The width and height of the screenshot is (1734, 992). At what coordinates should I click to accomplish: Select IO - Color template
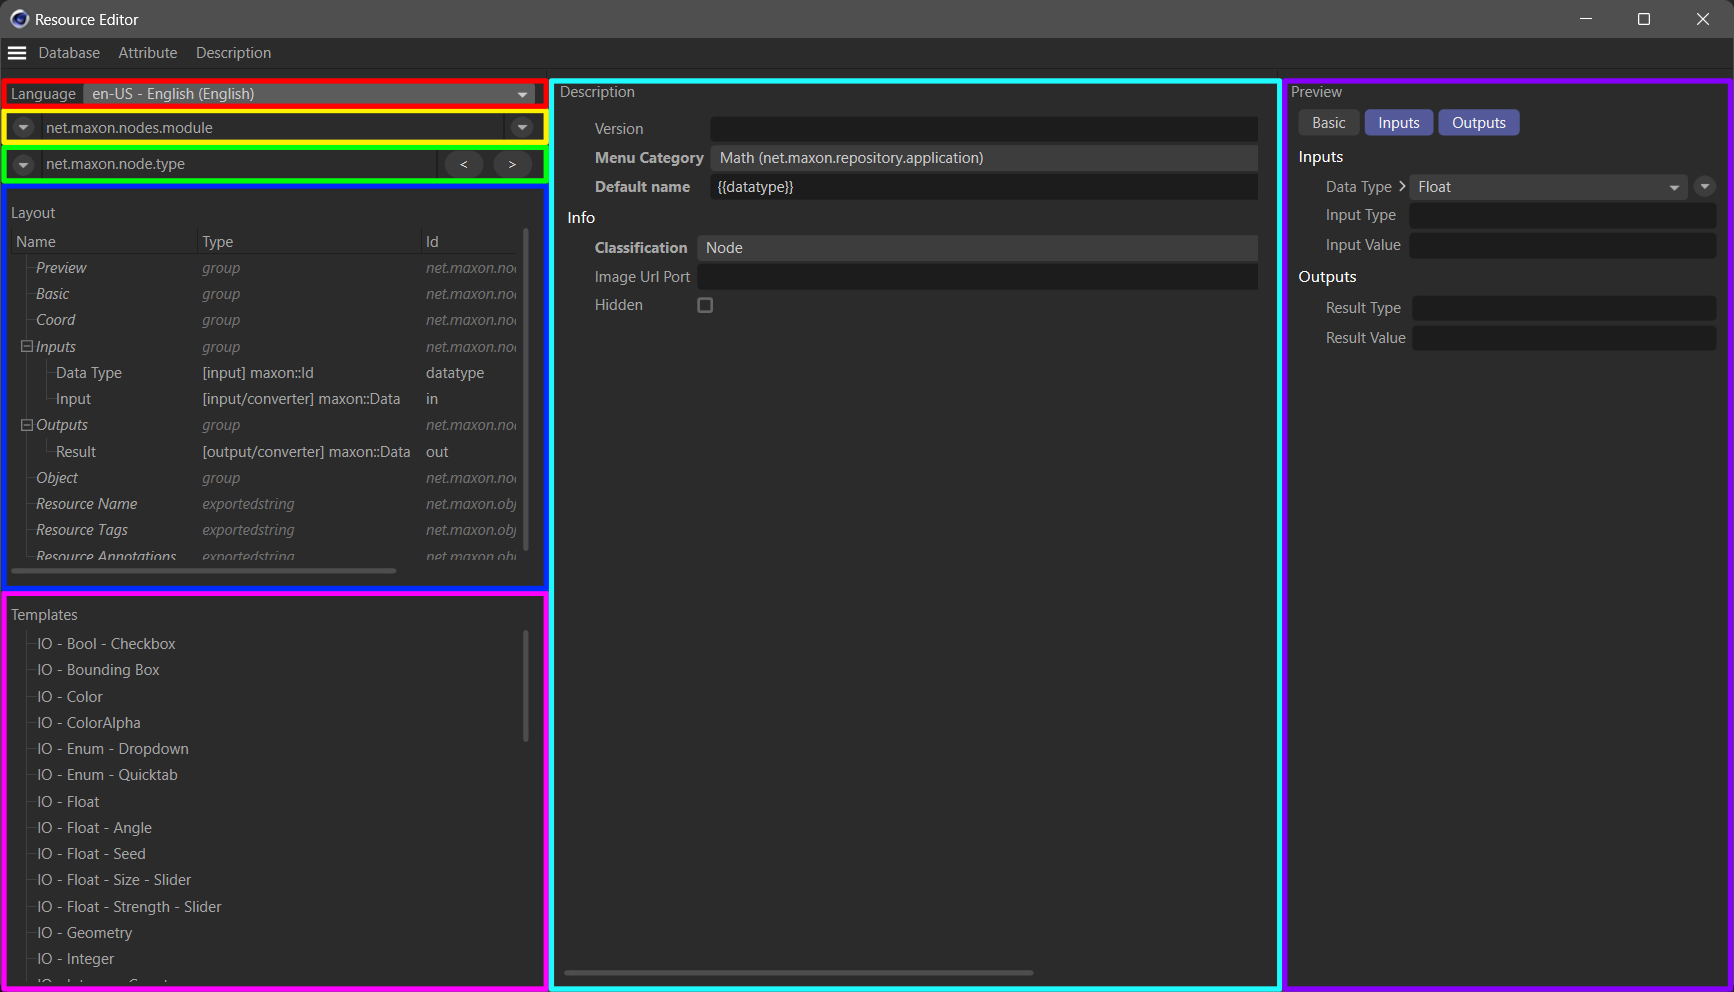coord(84,697)
